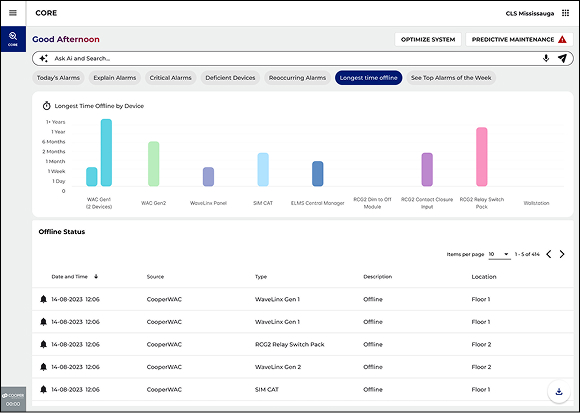
Task: Select the Critical Alarms chip
Action: pyautogui.click(x=171, y=78)
